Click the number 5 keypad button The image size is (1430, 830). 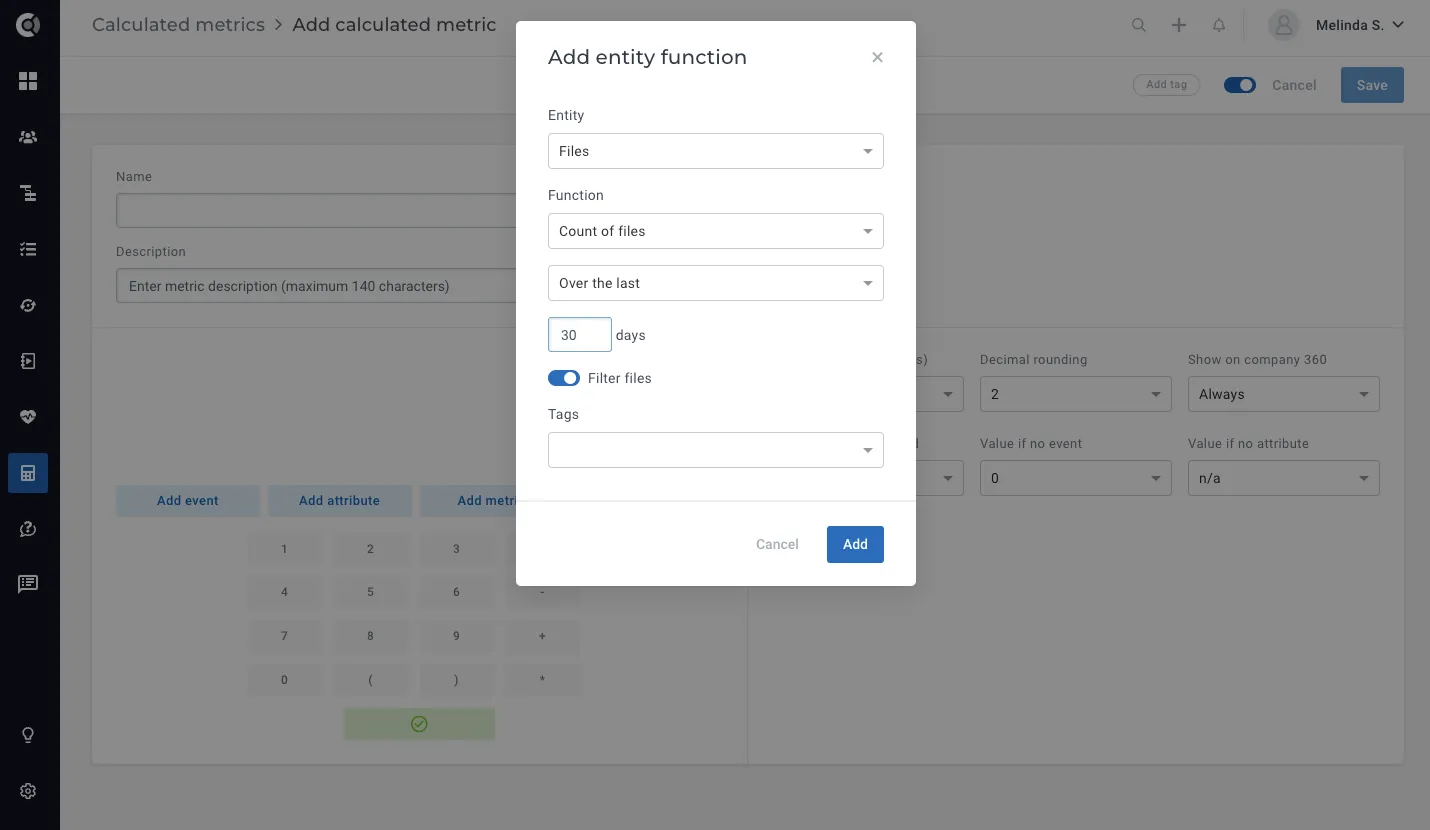point(370,592)
